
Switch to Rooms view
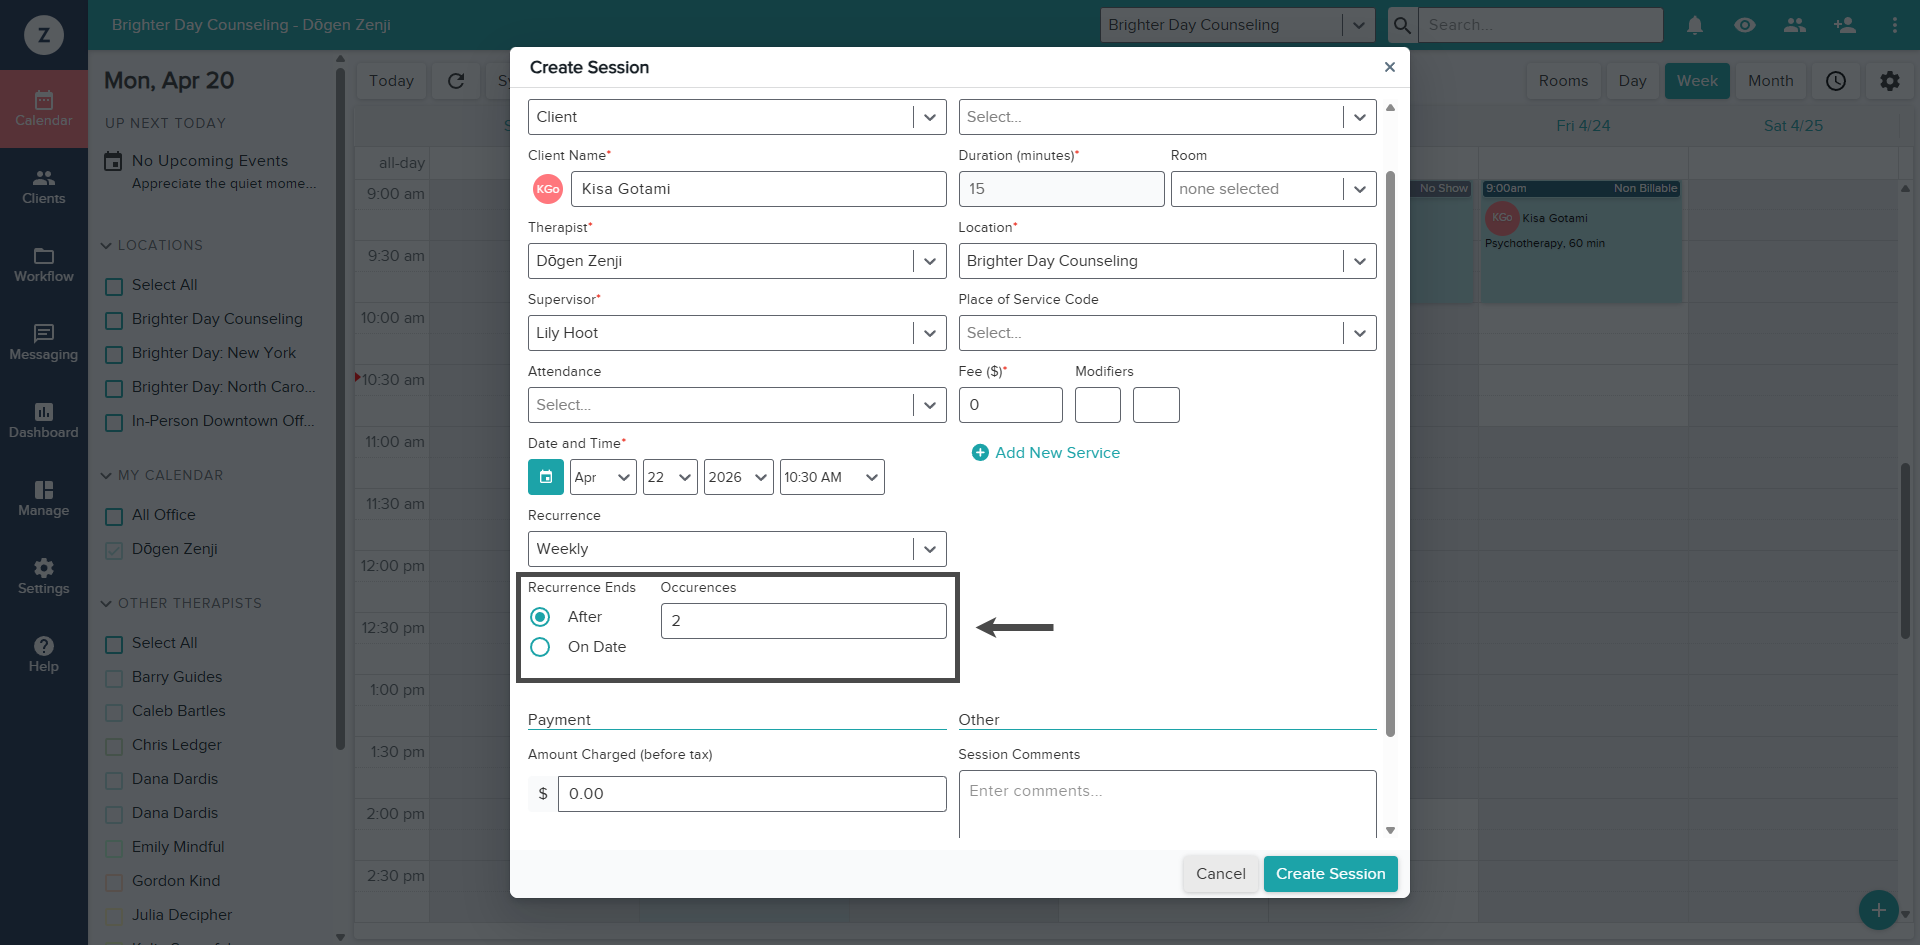click(x=1563, y=81)
